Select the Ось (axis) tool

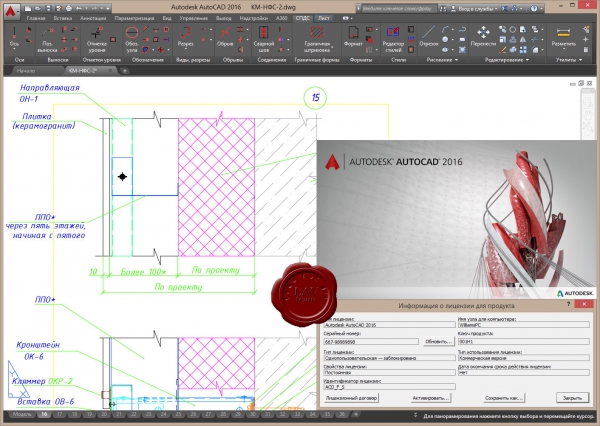click(x=14, y=38)
